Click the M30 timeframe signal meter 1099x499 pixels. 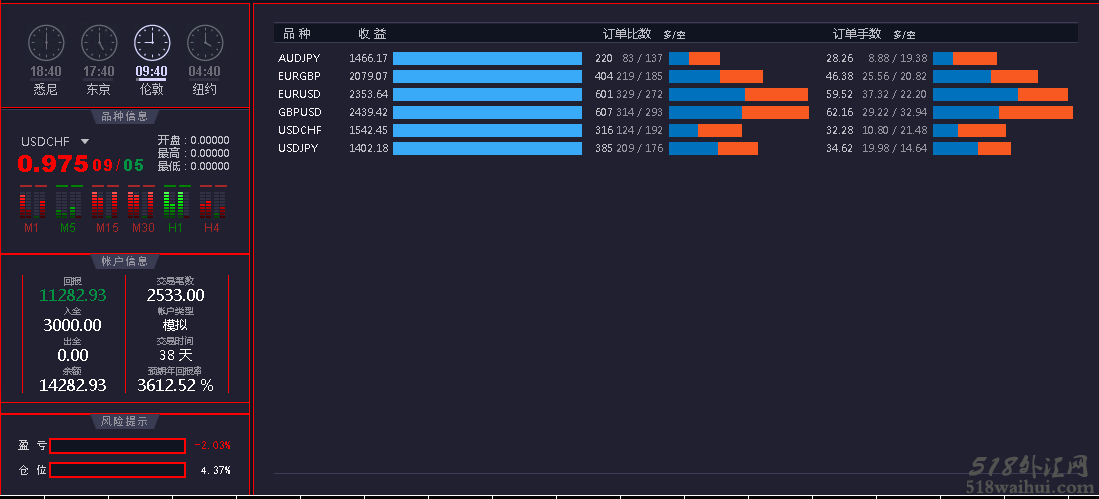point(142,203)
